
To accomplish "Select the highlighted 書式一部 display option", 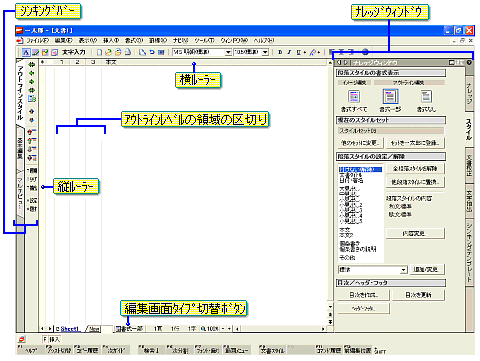I will (x=390, y=97).
